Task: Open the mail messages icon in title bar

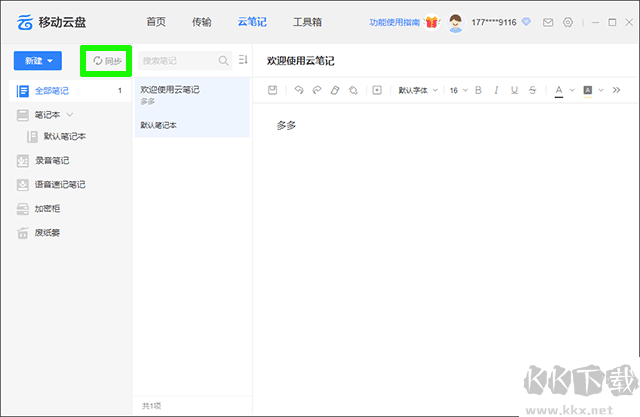Action: [548, 22]
